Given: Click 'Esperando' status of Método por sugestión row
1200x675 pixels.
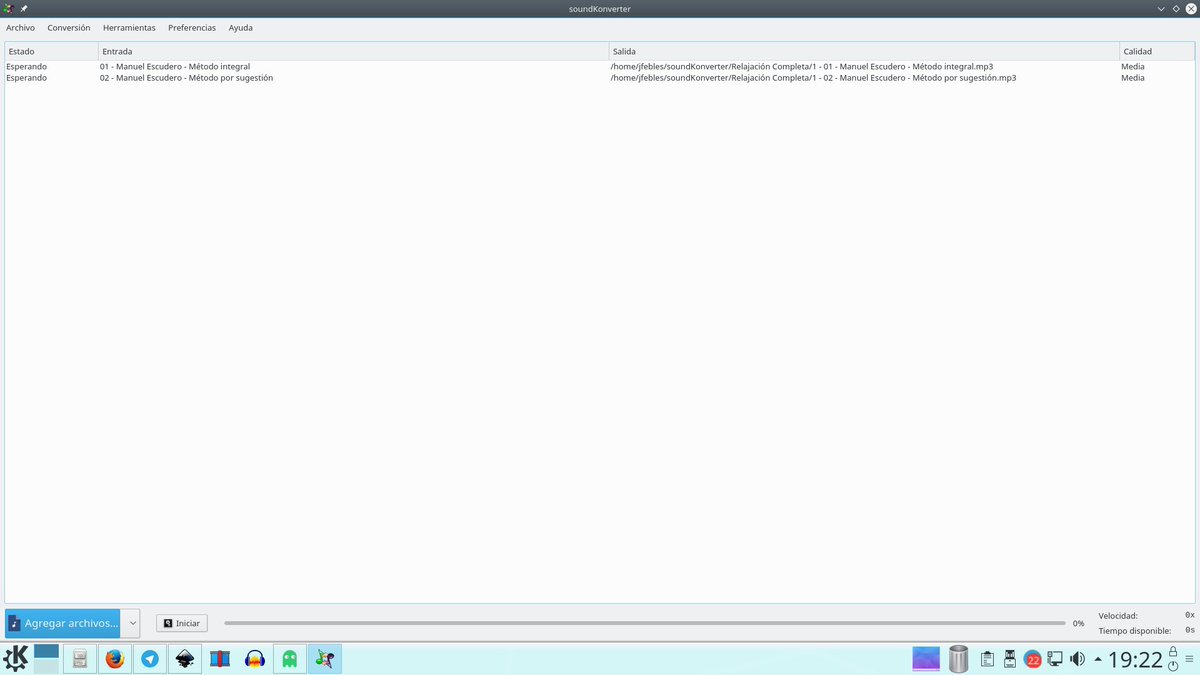Looking at the screenshot, I should (x=27, y=77).
